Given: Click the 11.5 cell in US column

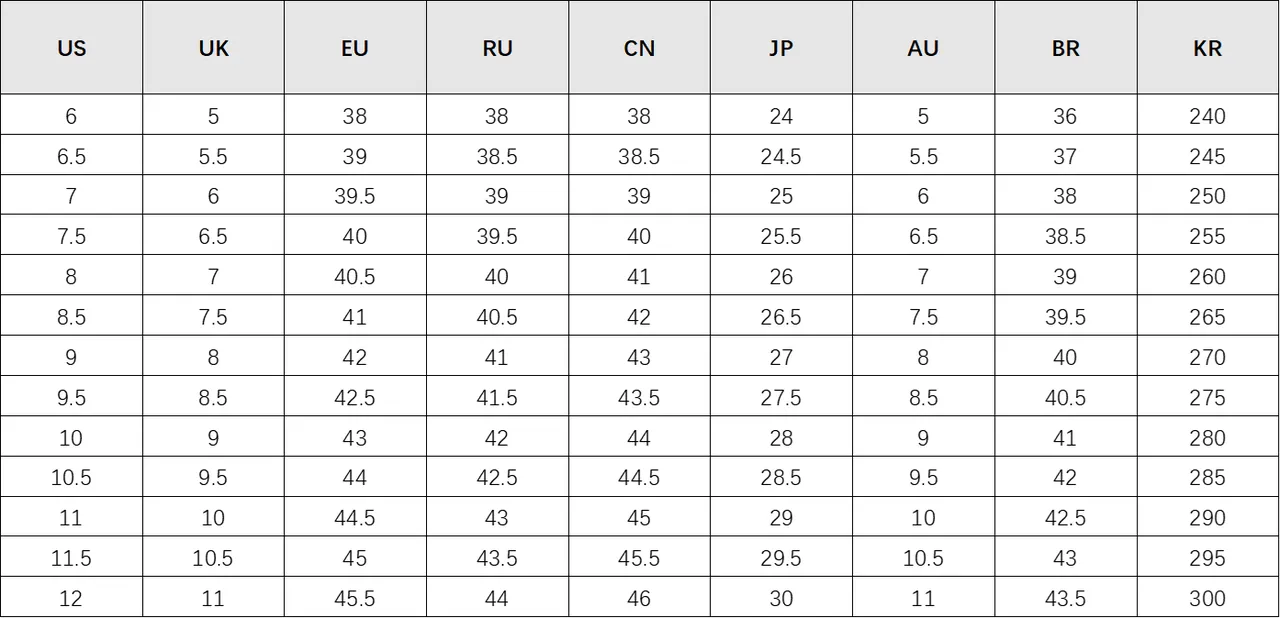Looking at the screenshot, I should click(x=71, y=558).
